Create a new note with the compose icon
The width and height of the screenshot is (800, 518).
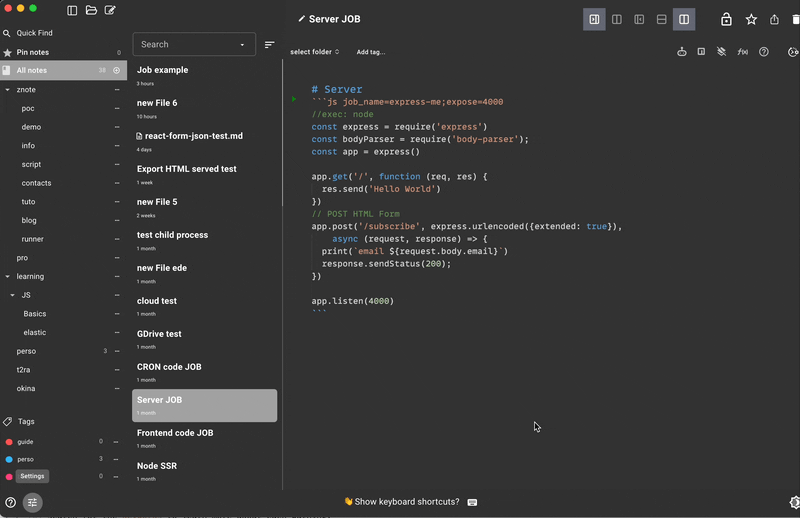point(110,10)
